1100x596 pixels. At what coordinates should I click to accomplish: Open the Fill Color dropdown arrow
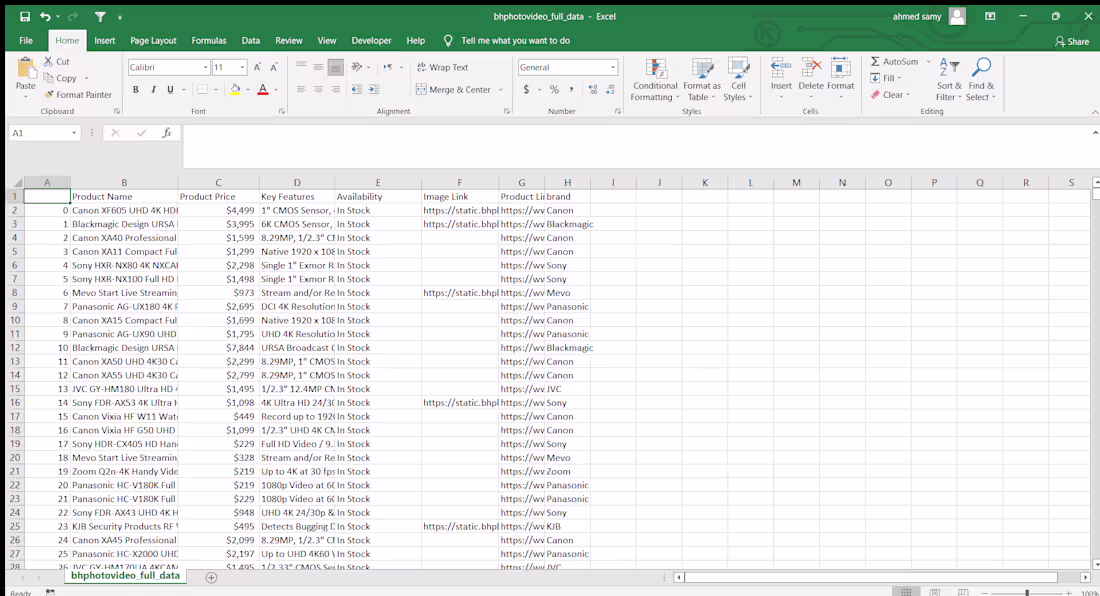[x=246, y=90]
